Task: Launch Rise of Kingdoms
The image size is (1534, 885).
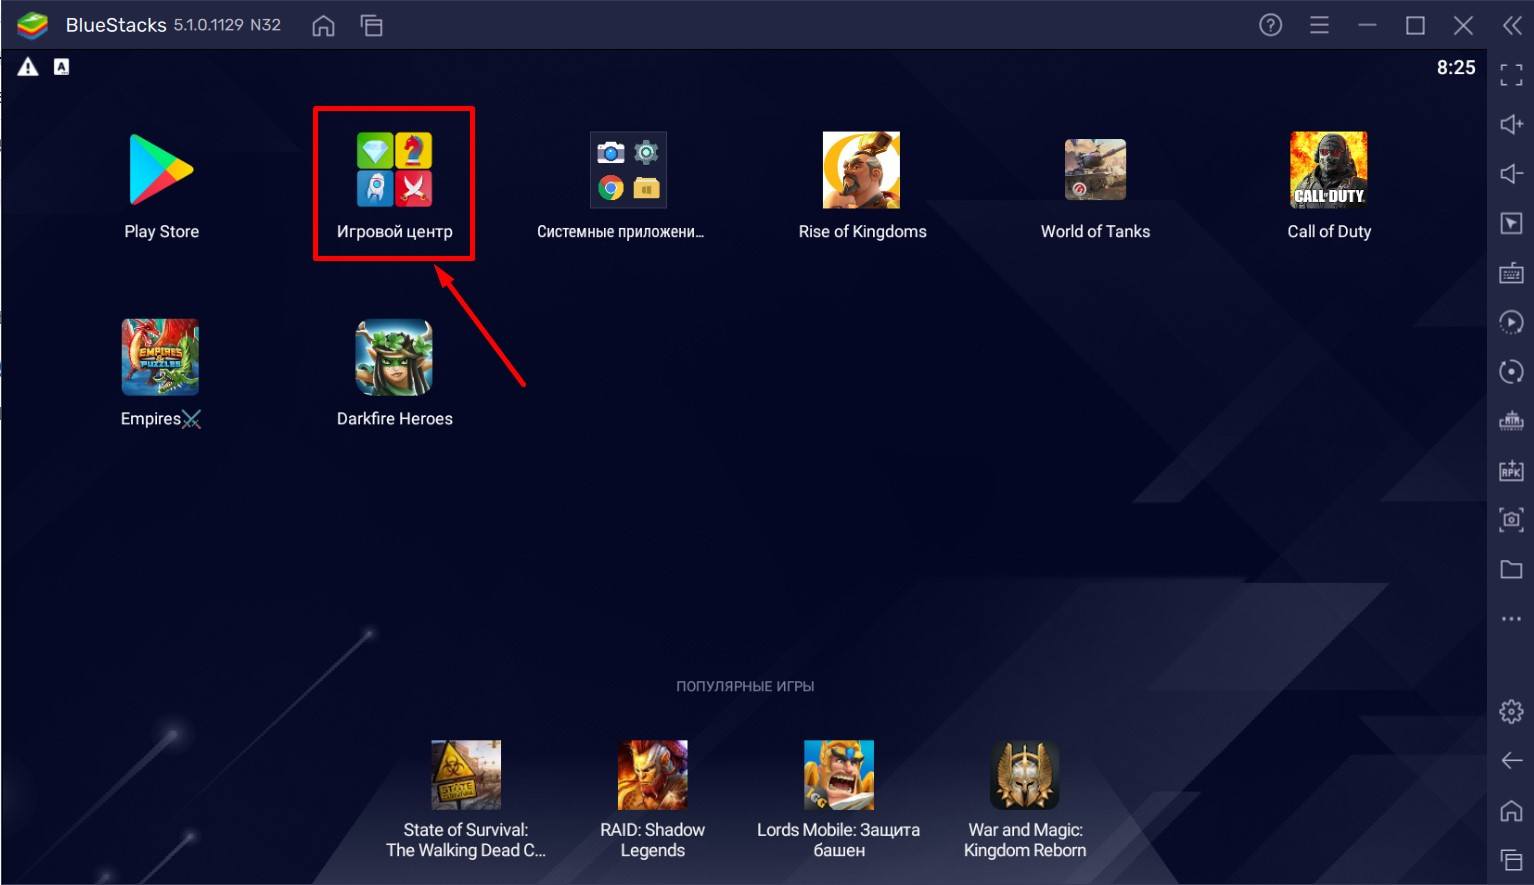Action: [x=861, y=171]
